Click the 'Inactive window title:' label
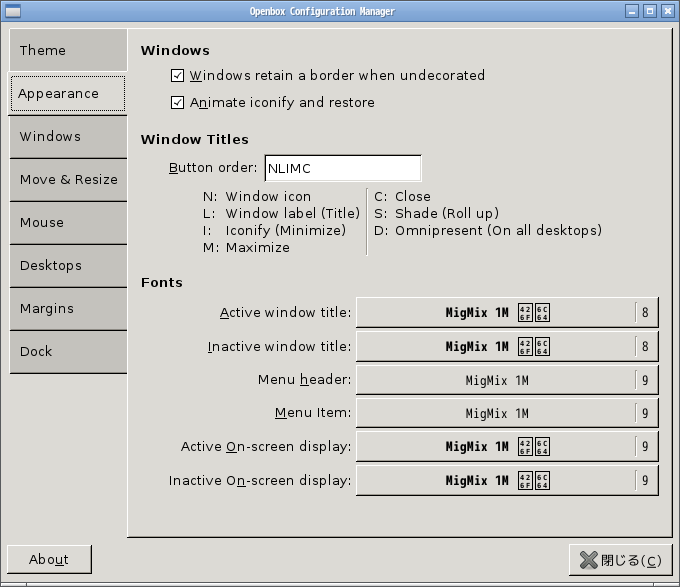The image size is (680, 587). (x=279, y=346)
